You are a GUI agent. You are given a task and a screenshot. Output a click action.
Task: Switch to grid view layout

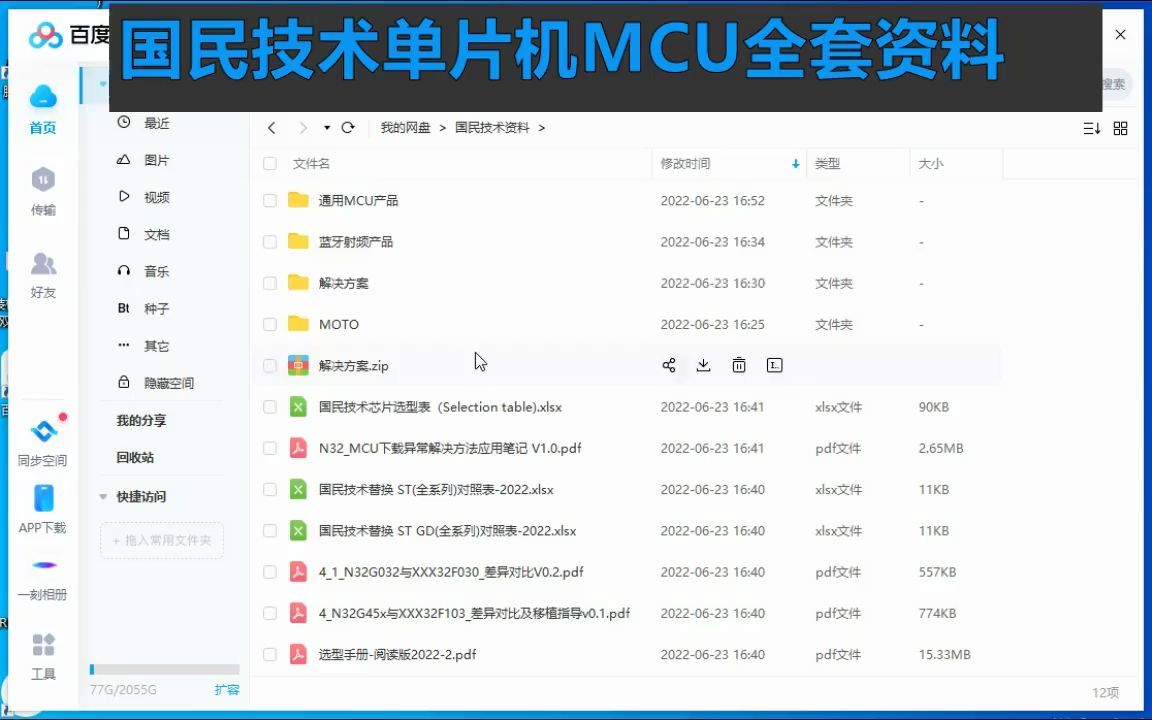click(1121, 128)
